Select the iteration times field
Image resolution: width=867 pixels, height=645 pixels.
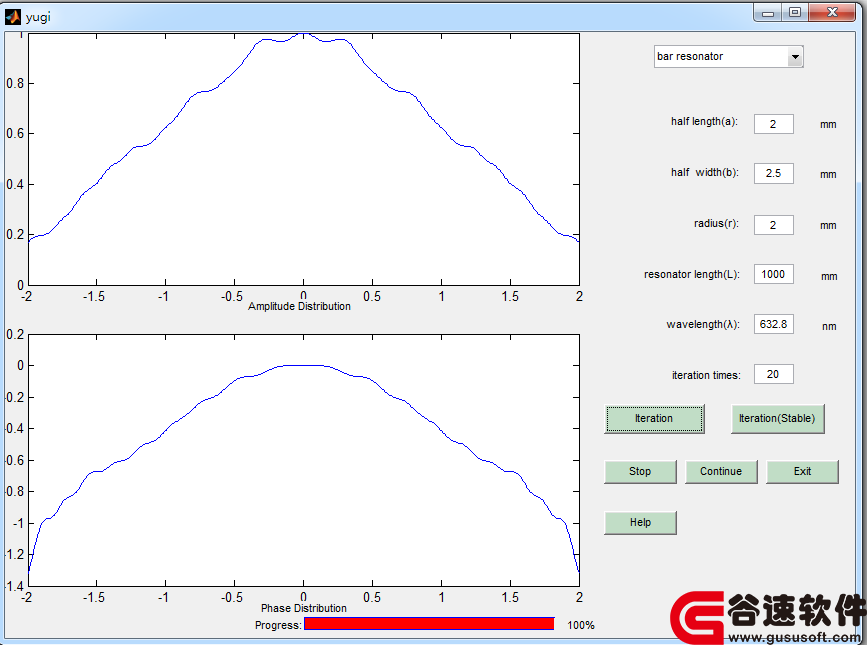pos(774,374)
